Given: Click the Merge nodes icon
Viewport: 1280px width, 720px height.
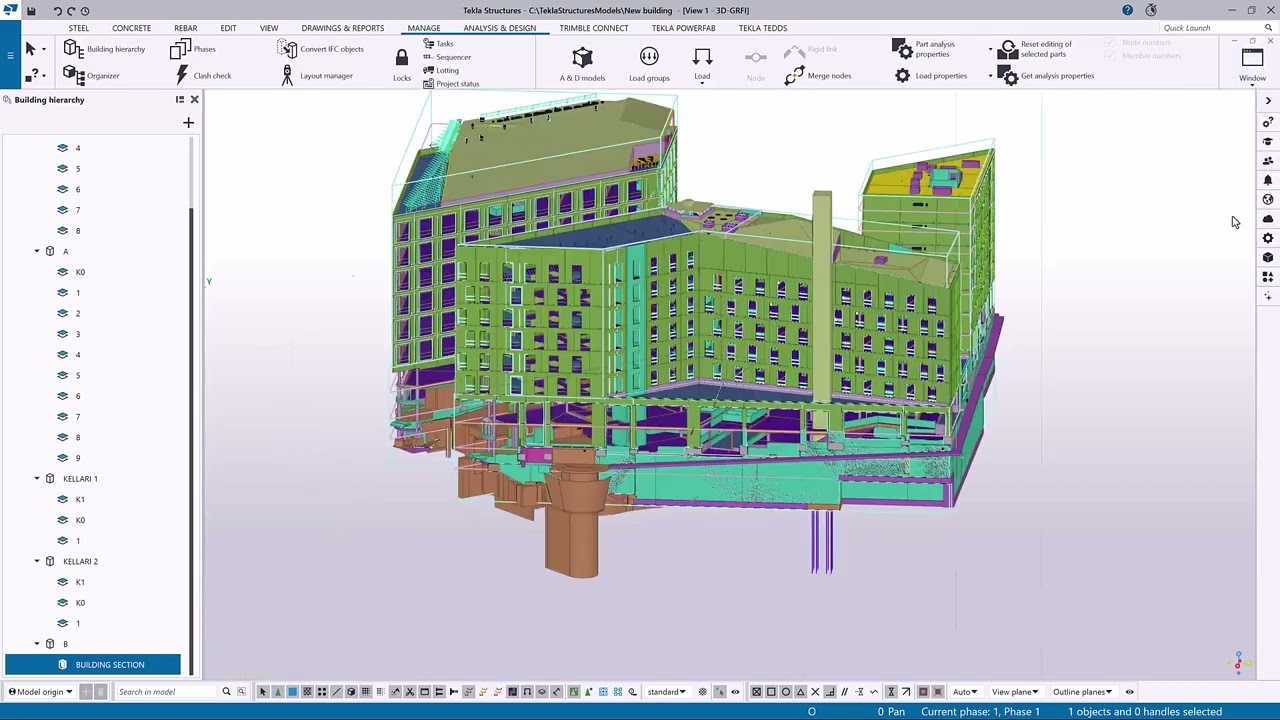Looking at the screenshot, I should (795, 75).
